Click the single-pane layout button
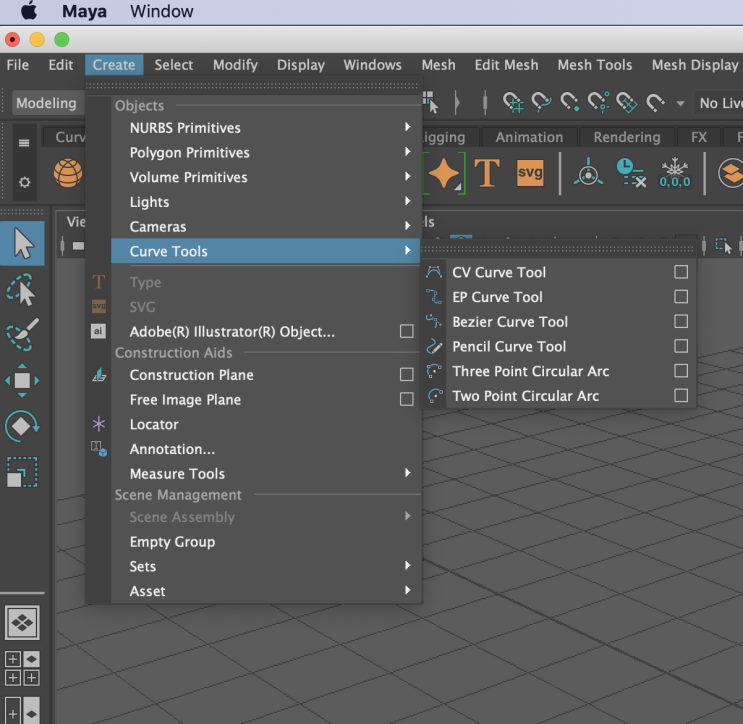The height and width of the screenshot is (724, 743). tap(22, 622)
